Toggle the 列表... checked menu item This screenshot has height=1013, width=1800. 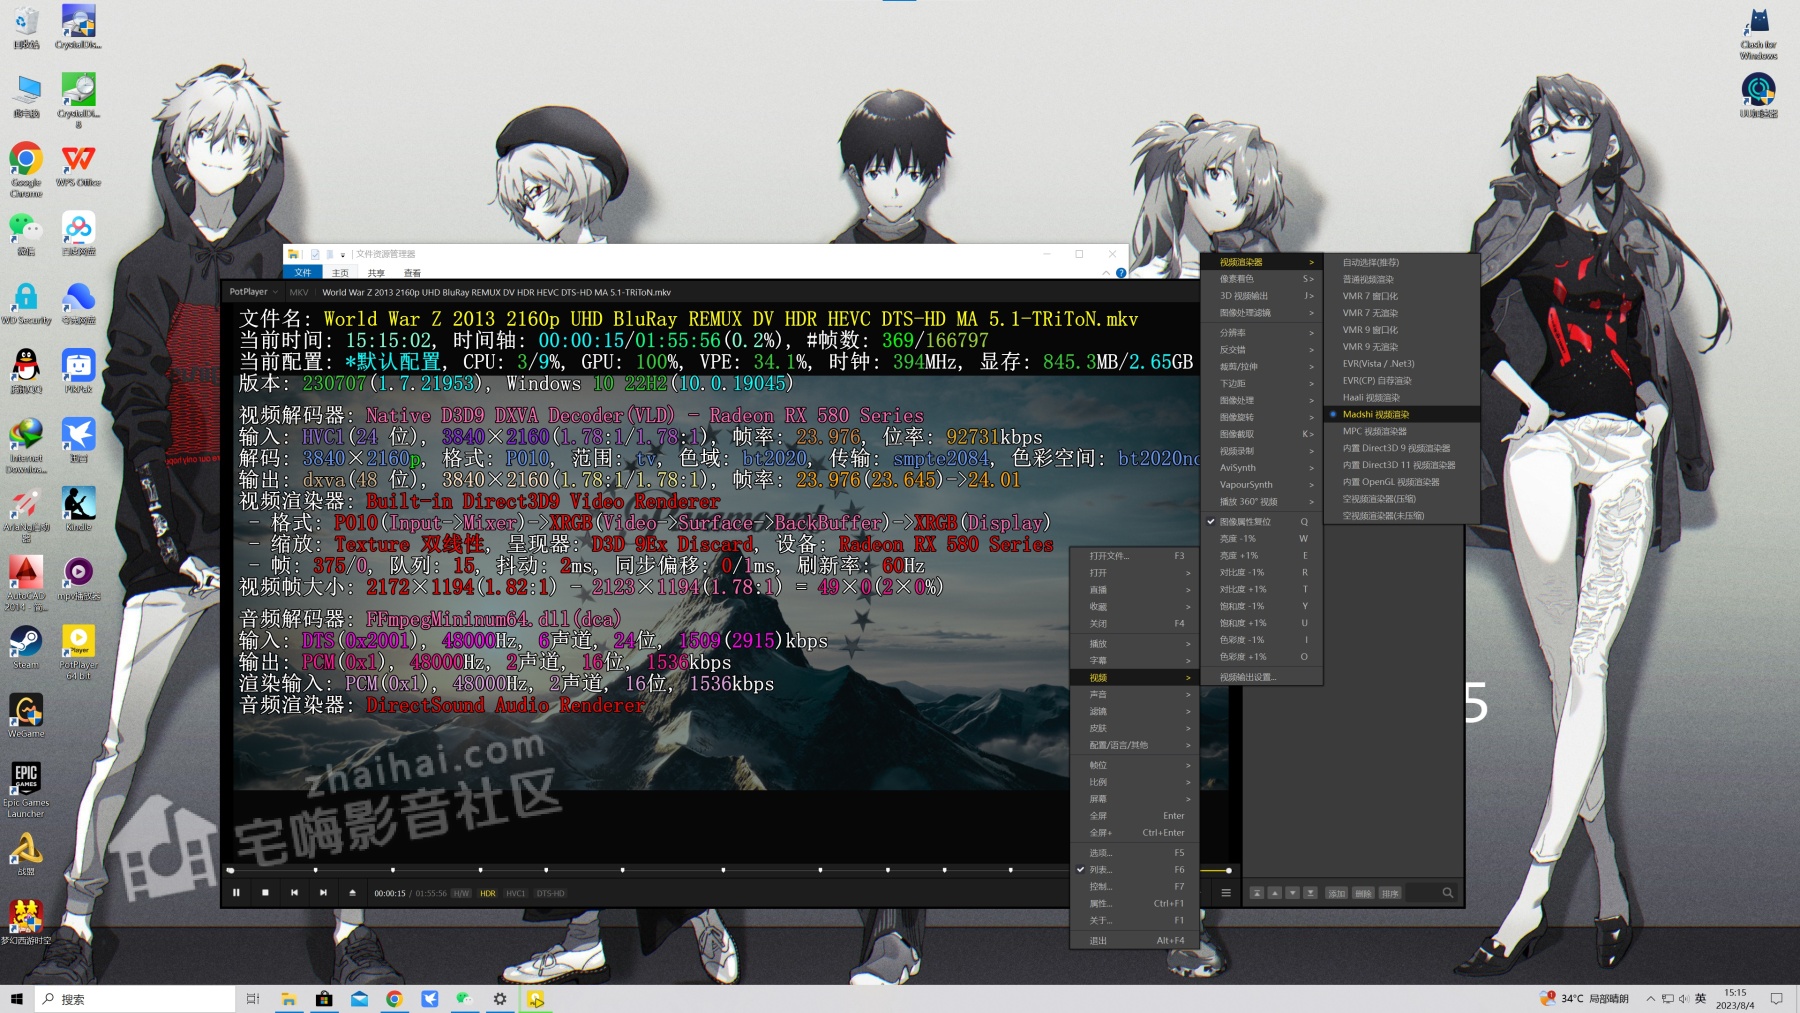click(1133, 870)
